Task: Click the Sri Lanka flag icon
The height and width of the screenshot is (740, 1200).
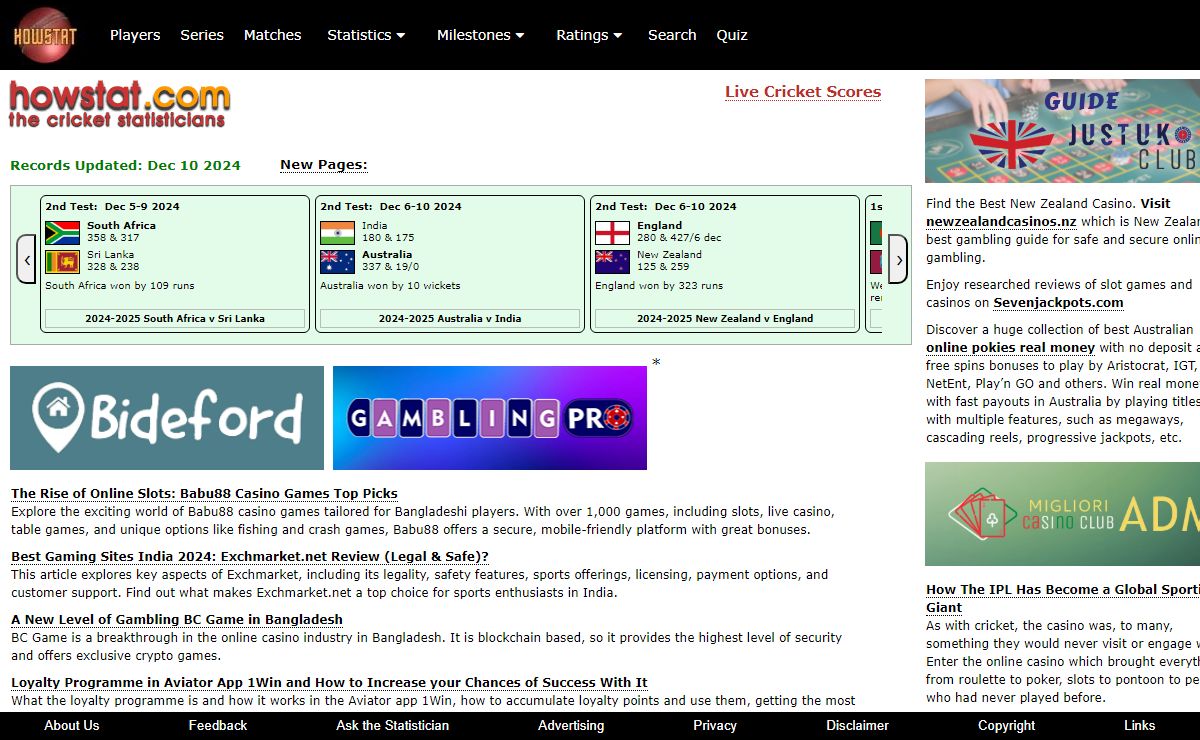Action: click(62, 262)
